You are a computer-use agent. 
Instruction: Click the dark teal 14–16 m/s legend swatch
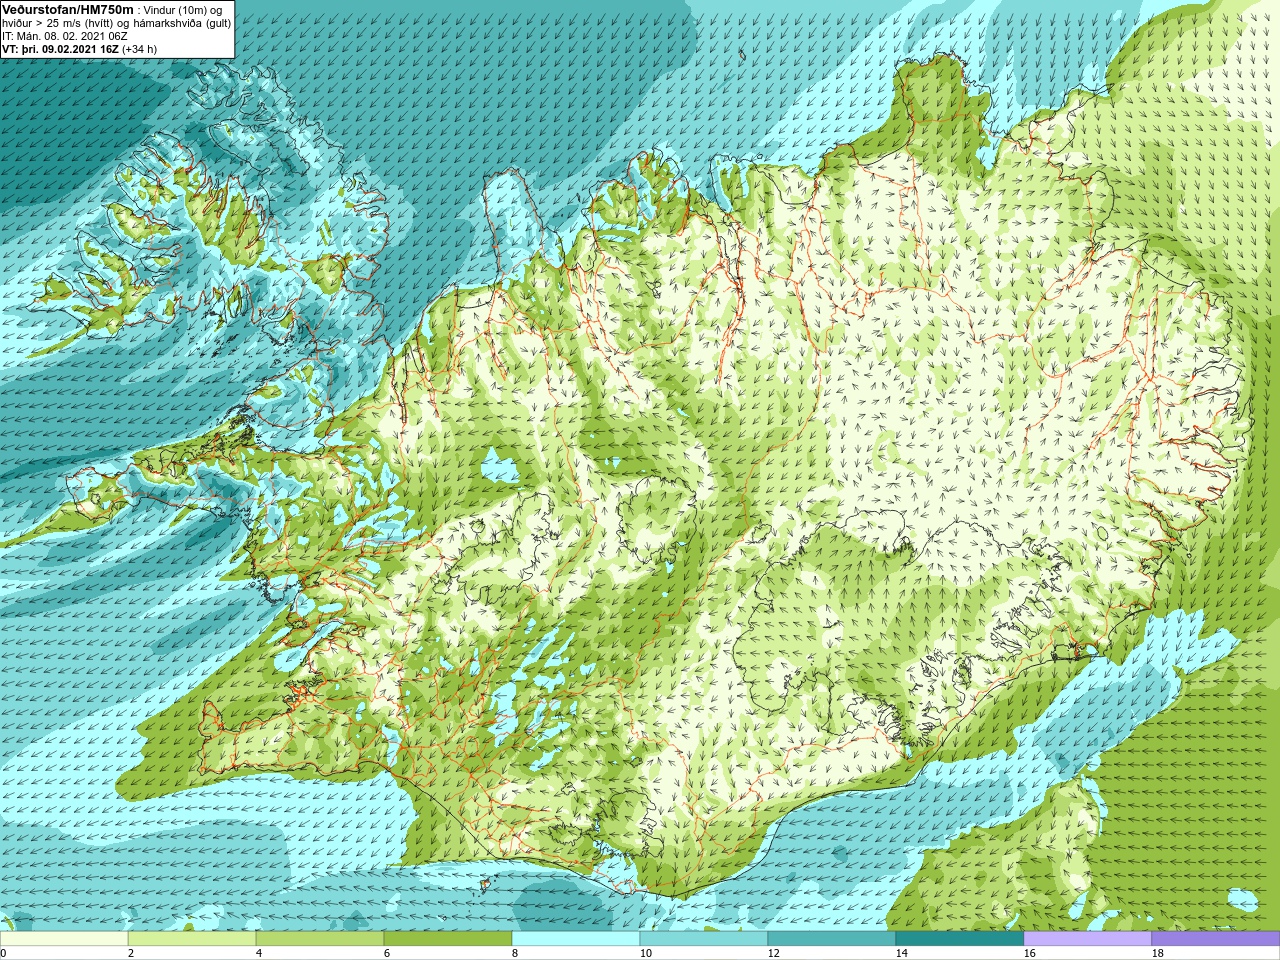(x=960, y=939)
